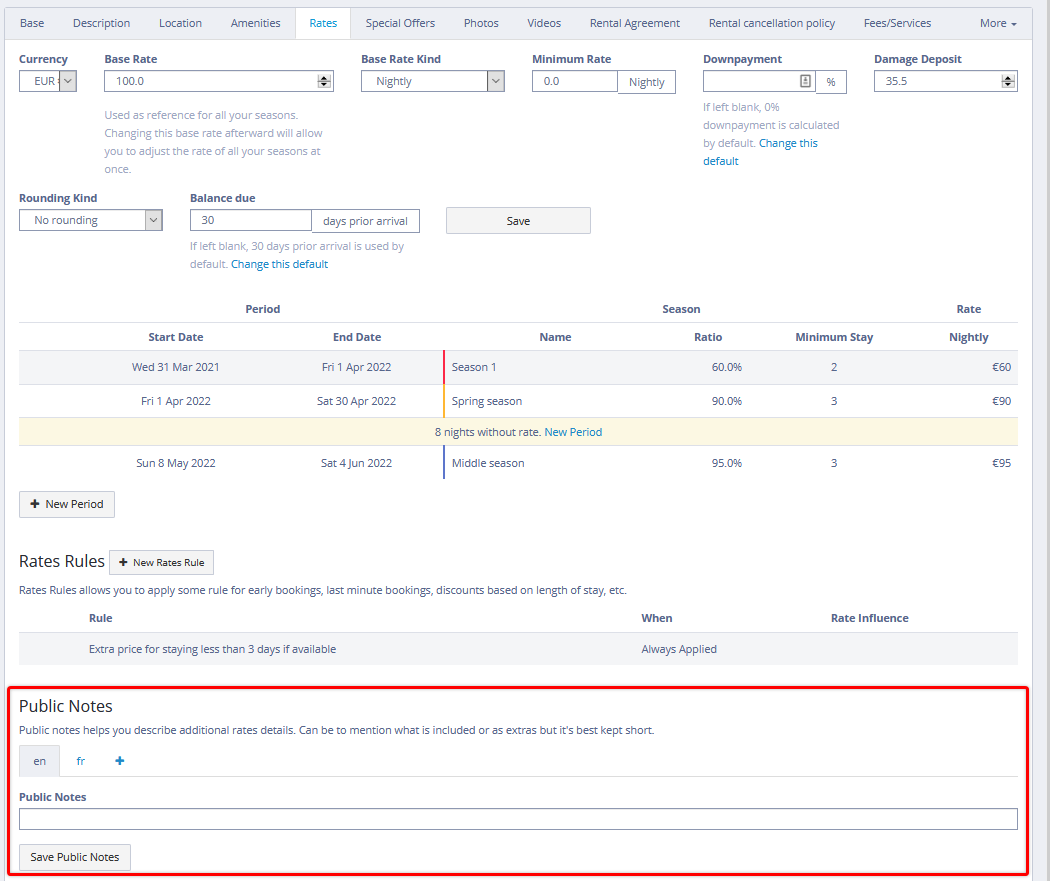Add a New Rates Rule
This screenshot has width=1050, height=881.
coord(161,562)
